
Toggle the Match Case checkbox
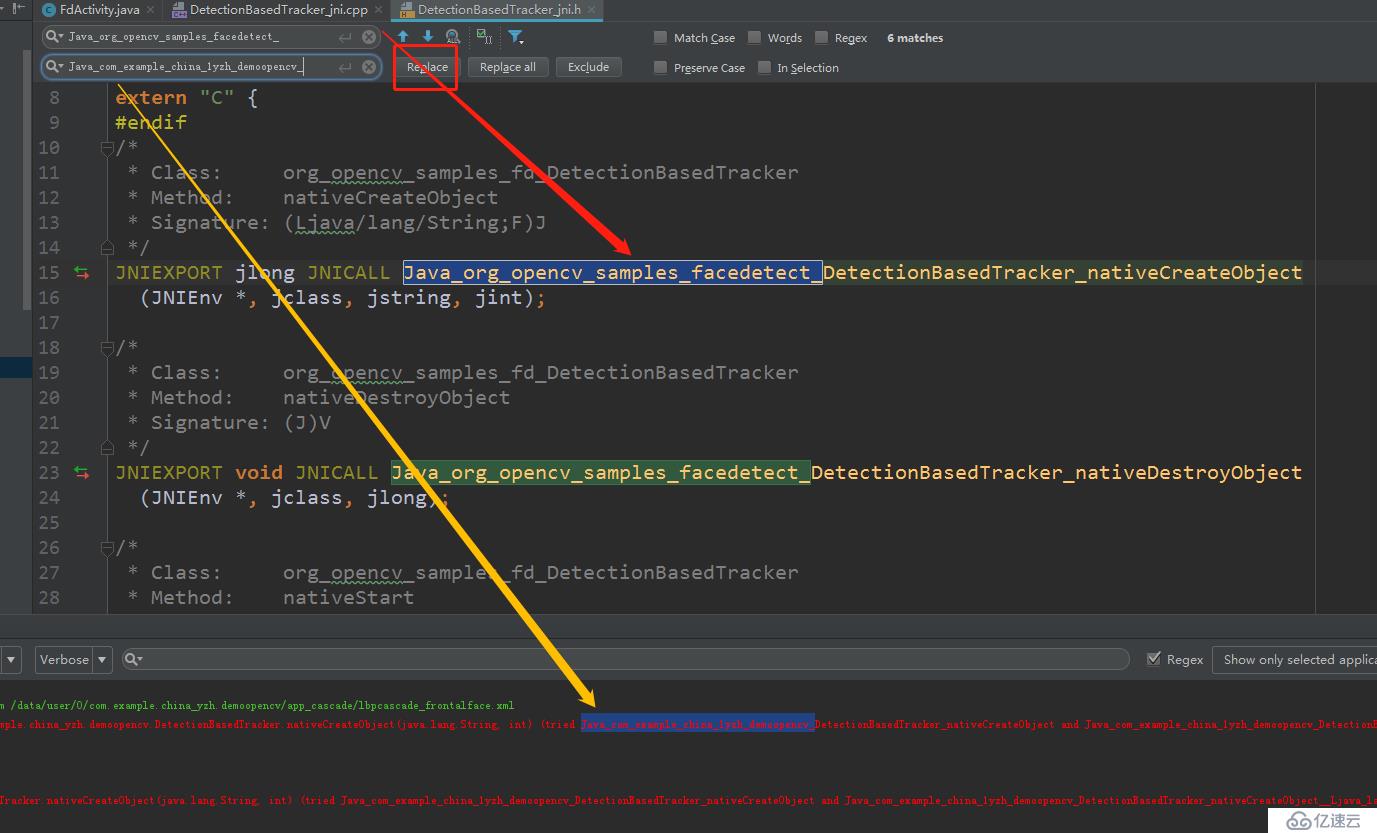pos(660,38)
